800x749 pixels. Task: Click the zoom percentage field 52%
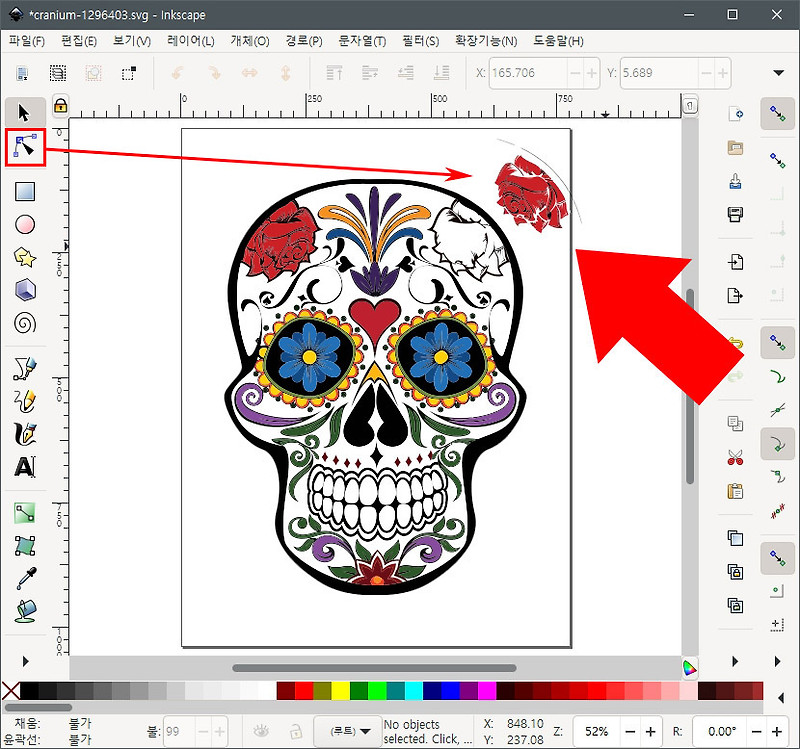(x=596, y=732)
